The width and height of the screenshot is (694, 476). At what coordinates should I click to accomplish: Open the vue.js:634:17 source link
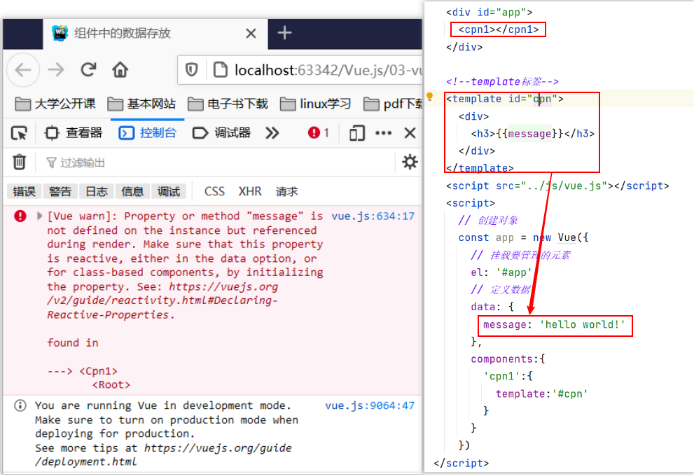tap(373, 216)
